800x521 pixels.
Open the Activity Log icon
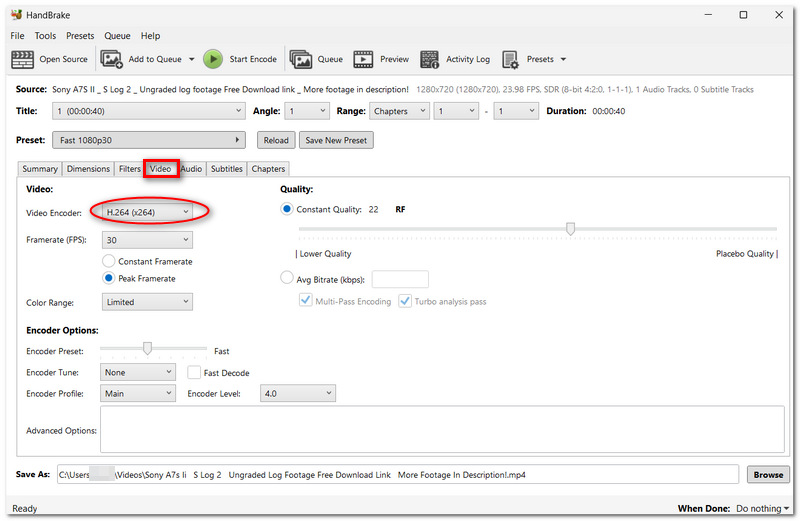pyautogui.click(x=429, y=59)
